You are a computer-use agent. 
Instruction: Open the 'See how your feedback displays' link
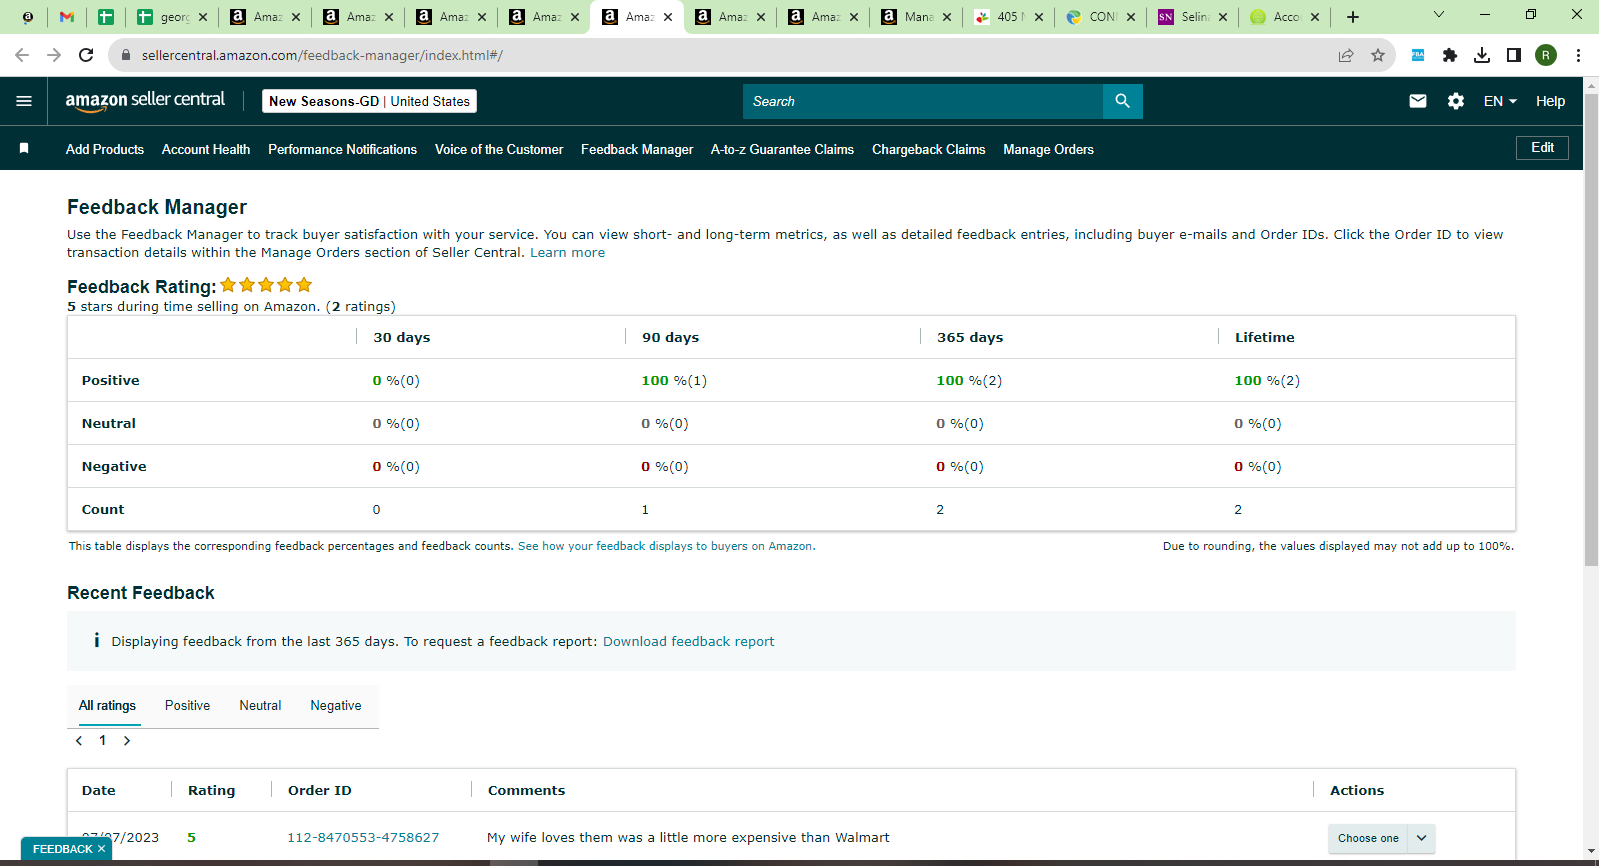click(x=666, y=546)
